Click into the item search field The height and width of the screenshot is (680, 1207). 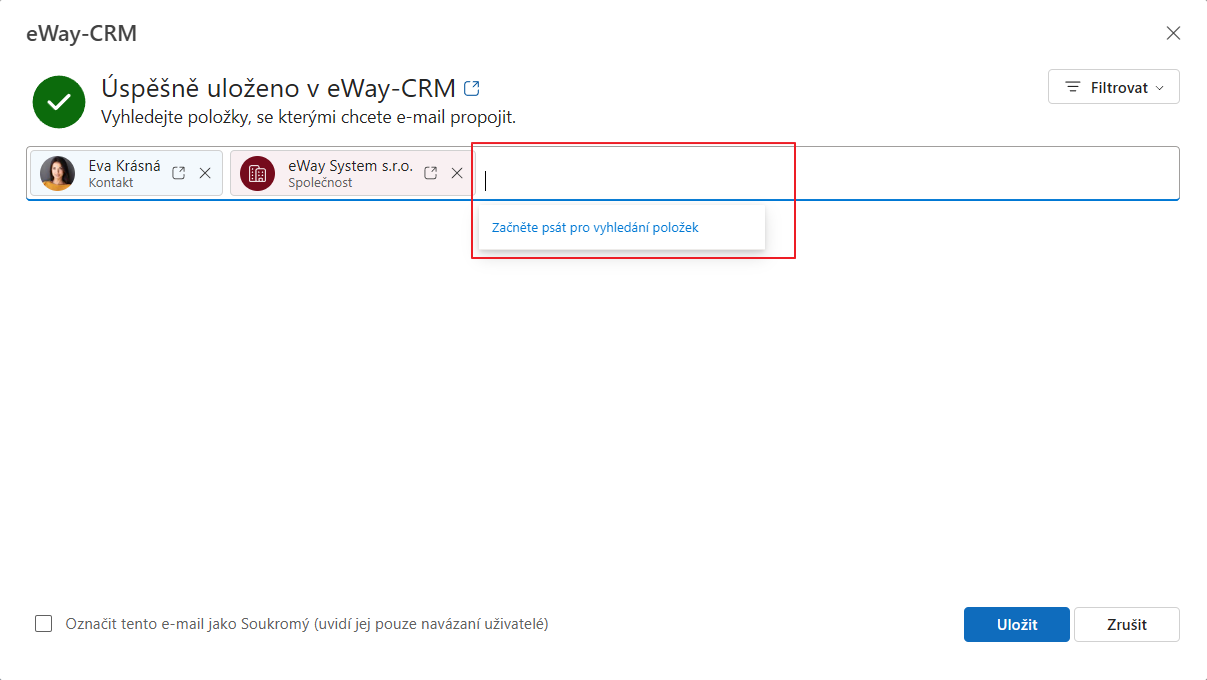[828, 174]
